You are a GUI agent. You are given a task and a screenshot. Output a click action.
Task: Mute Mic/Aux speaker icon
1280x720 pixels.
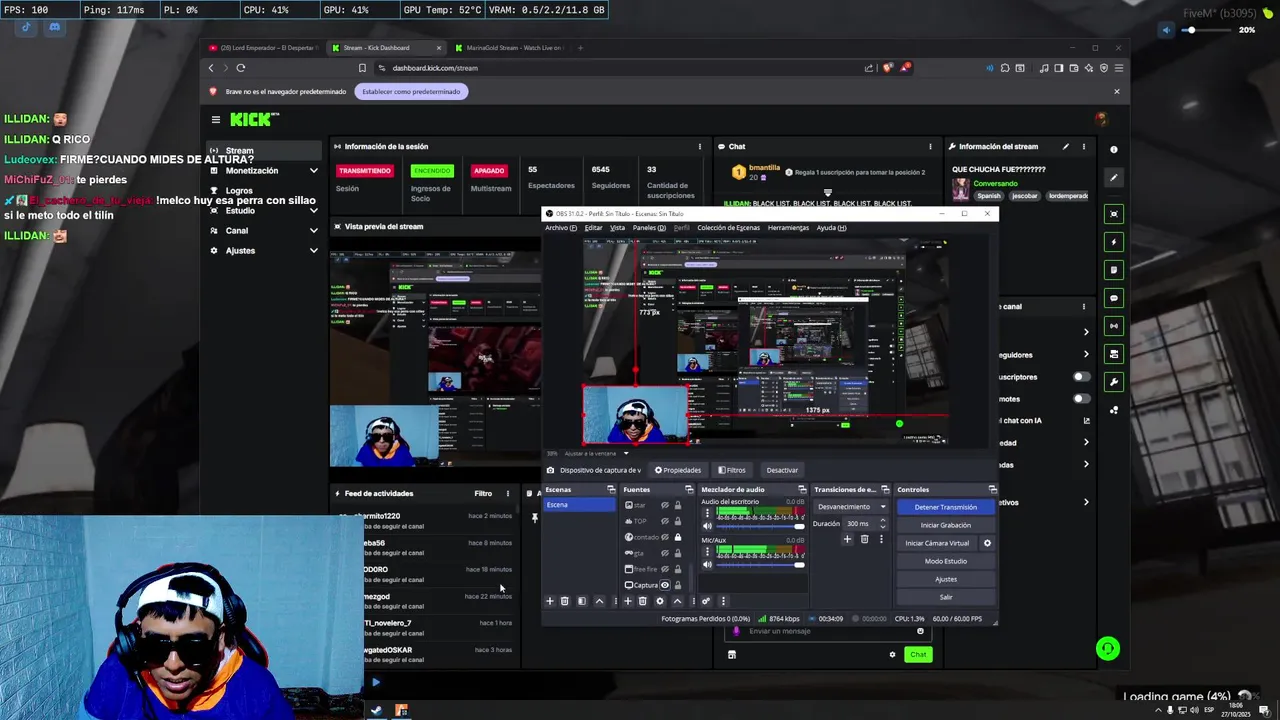pyautogui.click(x=707, y=565)
